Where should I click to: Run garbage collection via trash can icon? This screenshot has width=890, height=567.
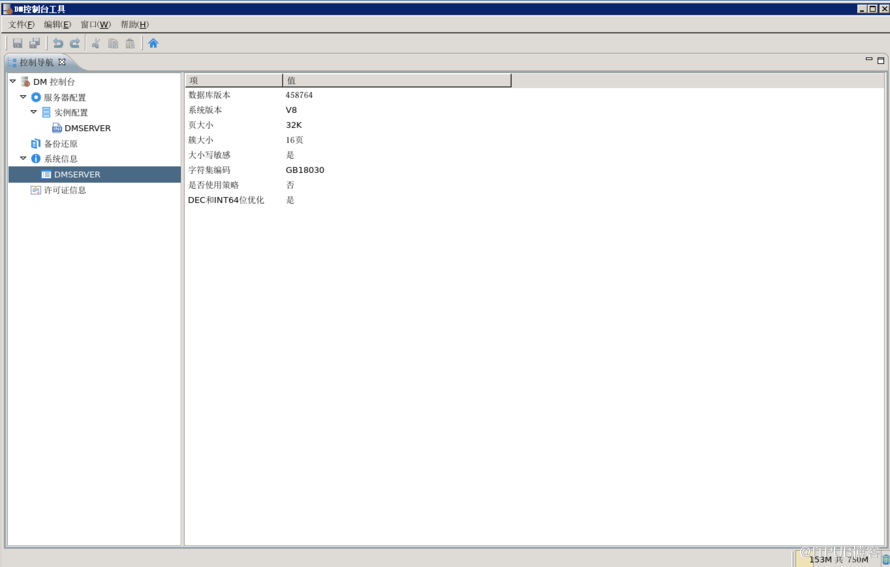tap(885, 559)
